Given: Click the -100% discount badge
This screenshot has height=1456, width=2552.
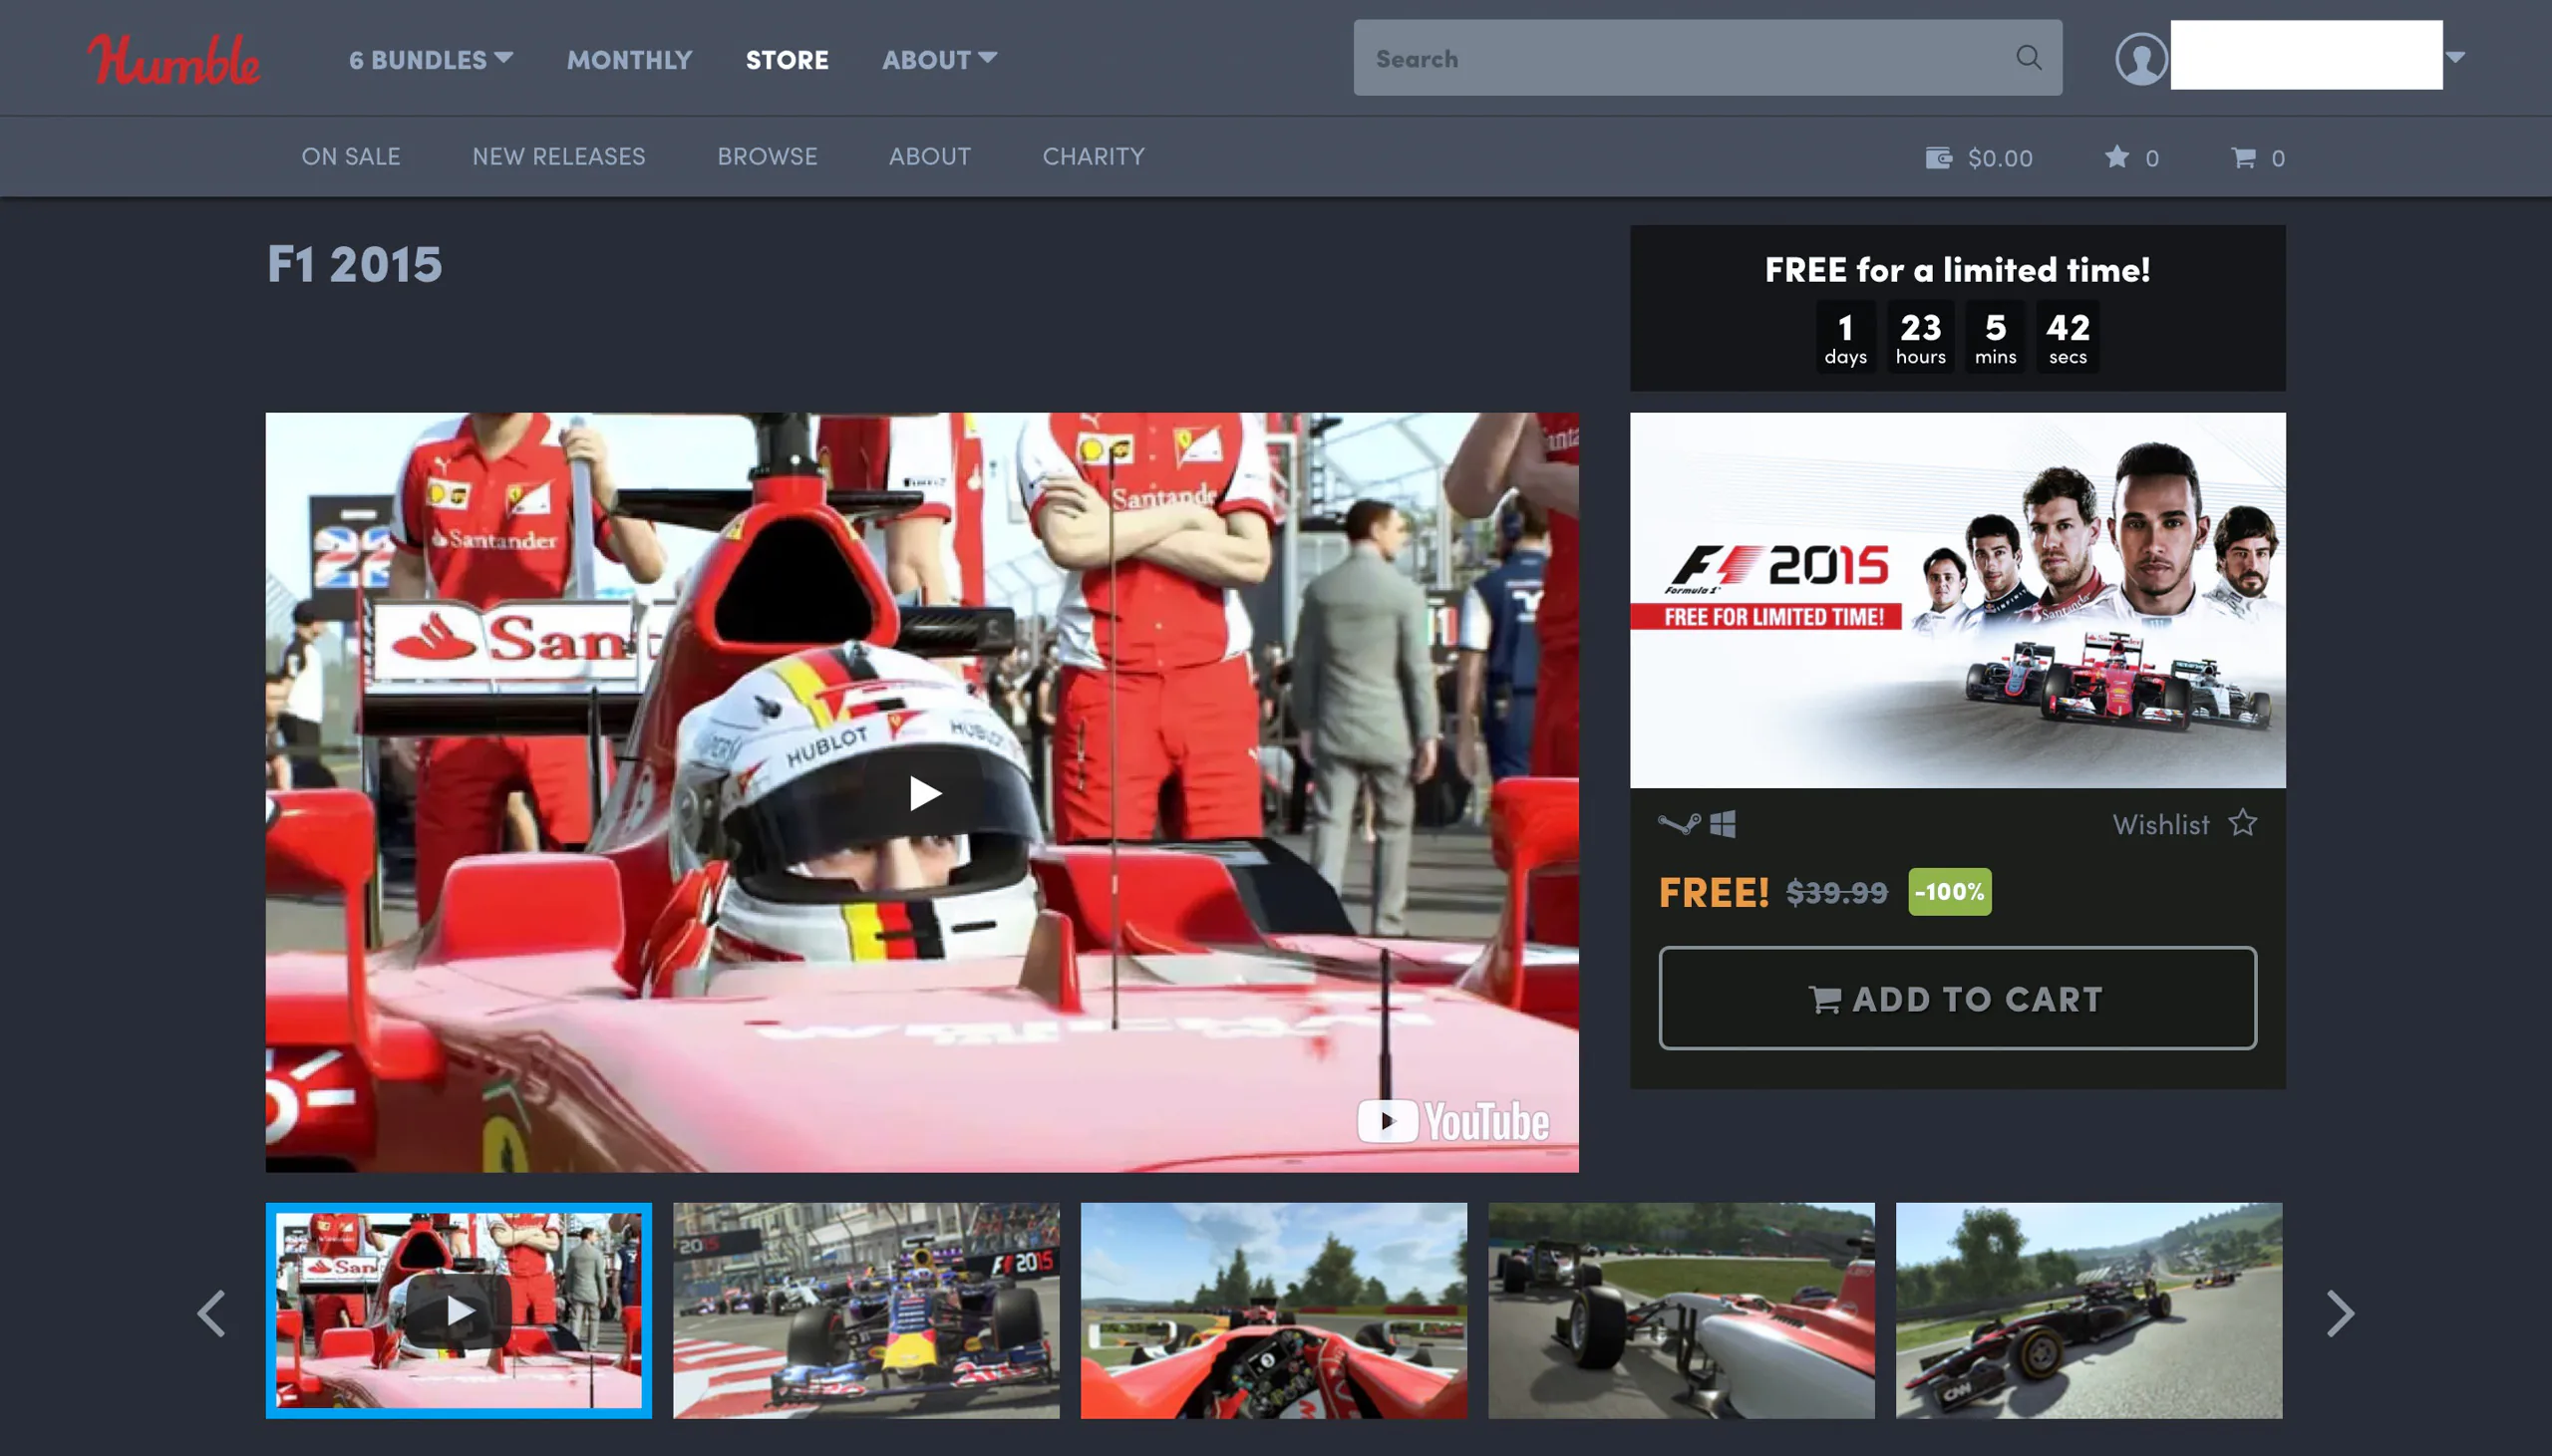Looking at the screenshot, I should (1949, 891).
